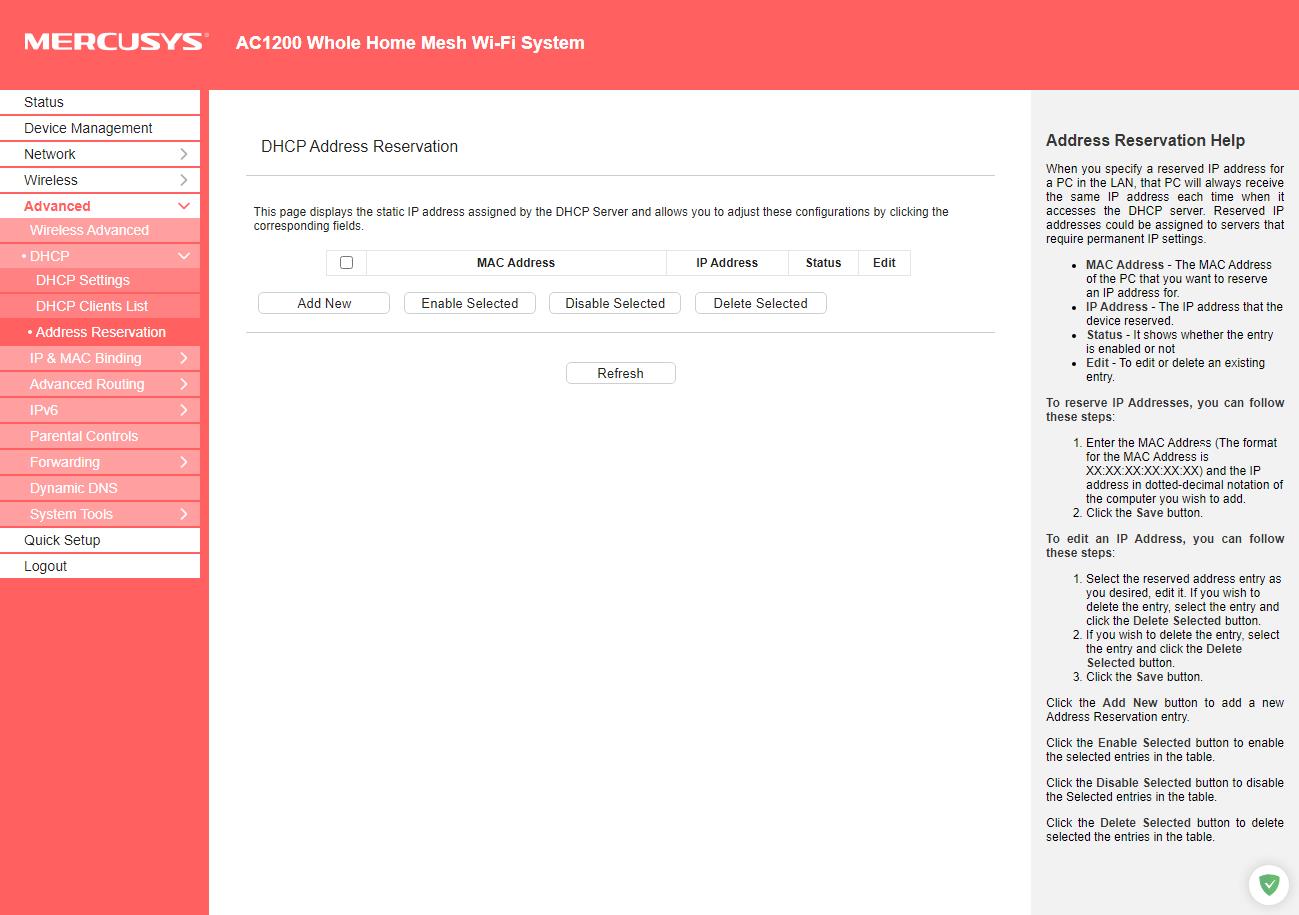This screenshot has width=1299, height=915.
Task: Expand the Network menu chevron
Action: click(x=184, y=154)
